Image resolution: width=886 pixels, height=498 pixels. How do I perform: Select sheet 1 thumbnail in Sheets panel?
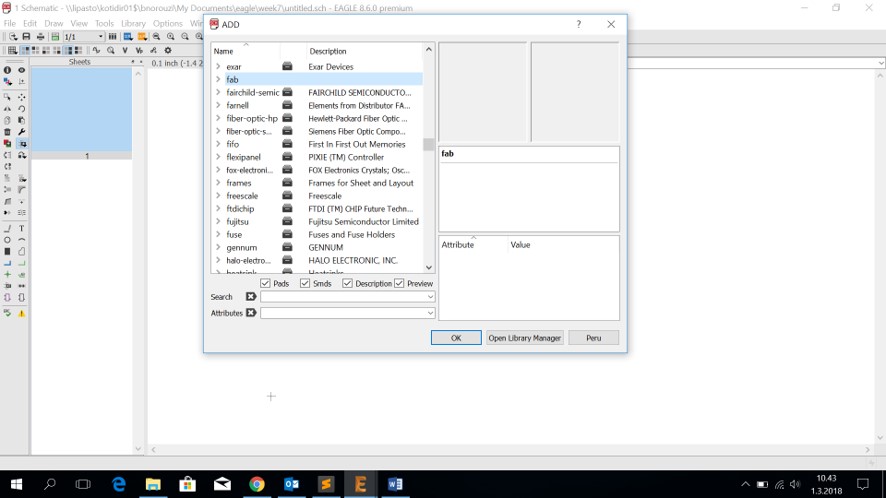pyautogui.click(x=82, y=110)
